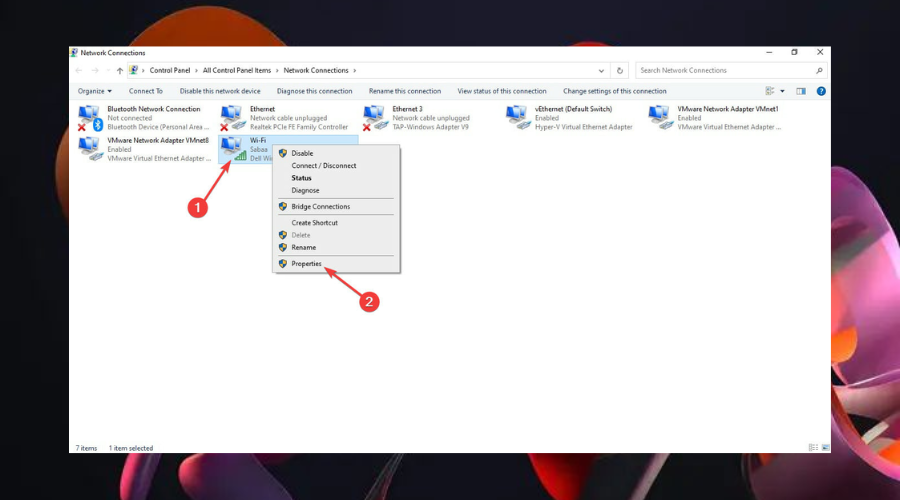Select the Bluetooth Network Connection adapter icon
Screen dimensions: 900x500
pyautogui.click(x=90, y=118)
